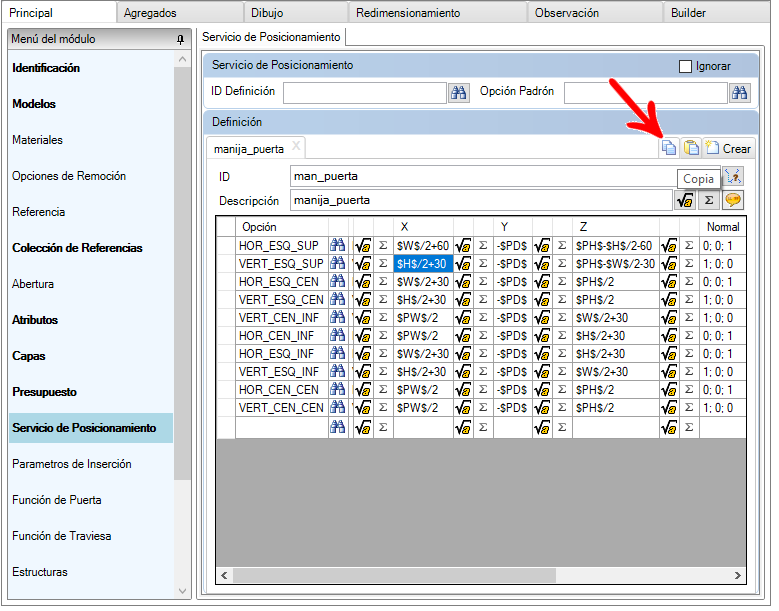Click formula icon after X in empty last row
The width and height of the screenshot is (779, 611).
click(x=463, y=427)
